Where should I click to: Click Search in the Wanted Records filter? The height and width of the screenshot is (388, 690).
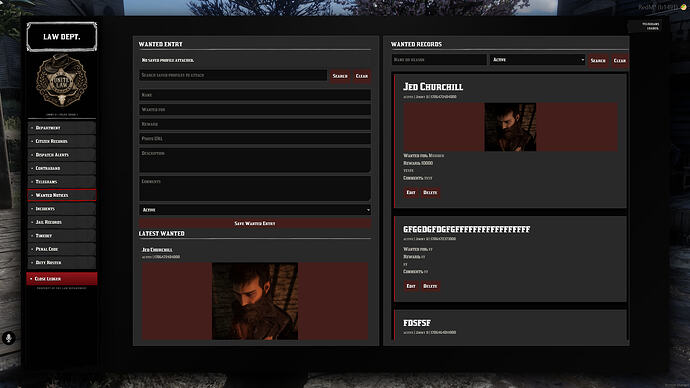click(x=598, y=60)
